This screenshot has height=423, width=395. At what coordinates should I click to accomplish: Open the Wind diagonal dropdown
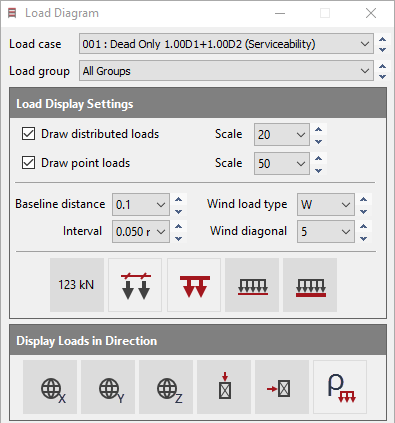pyautogui.click(x=326, y=231)
